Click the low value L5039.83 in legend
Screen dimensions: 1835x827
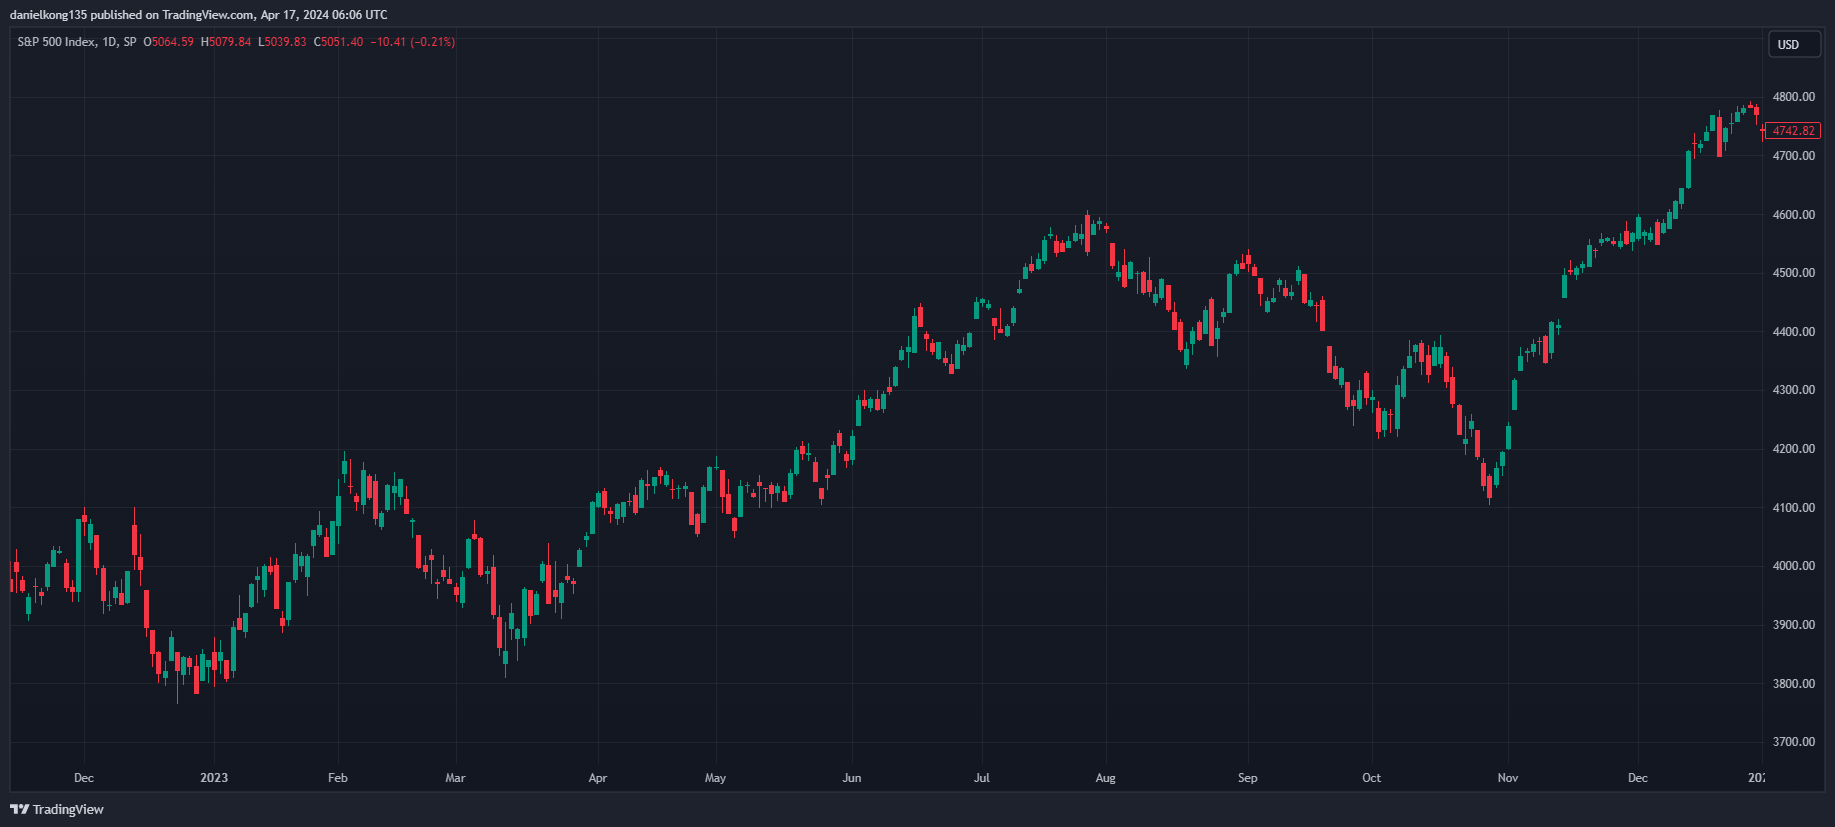point(282,42)
